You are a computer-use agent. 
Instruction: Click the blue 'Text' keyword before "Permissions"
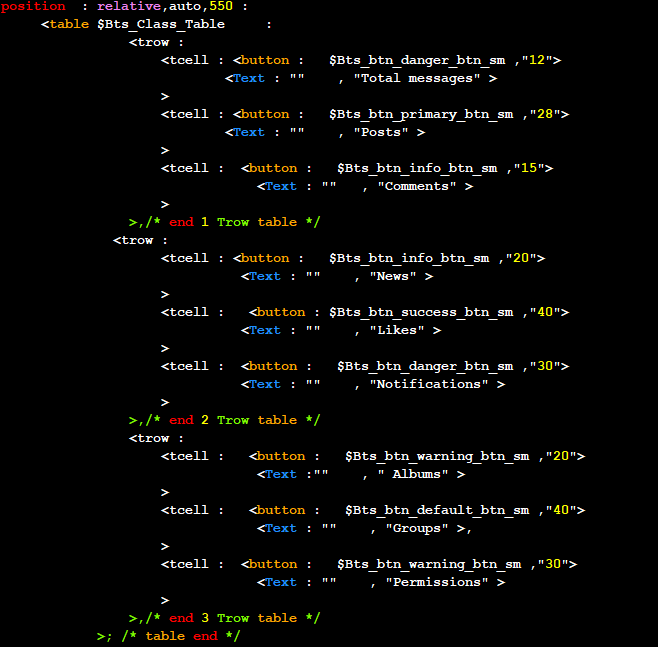pos(281,583)
